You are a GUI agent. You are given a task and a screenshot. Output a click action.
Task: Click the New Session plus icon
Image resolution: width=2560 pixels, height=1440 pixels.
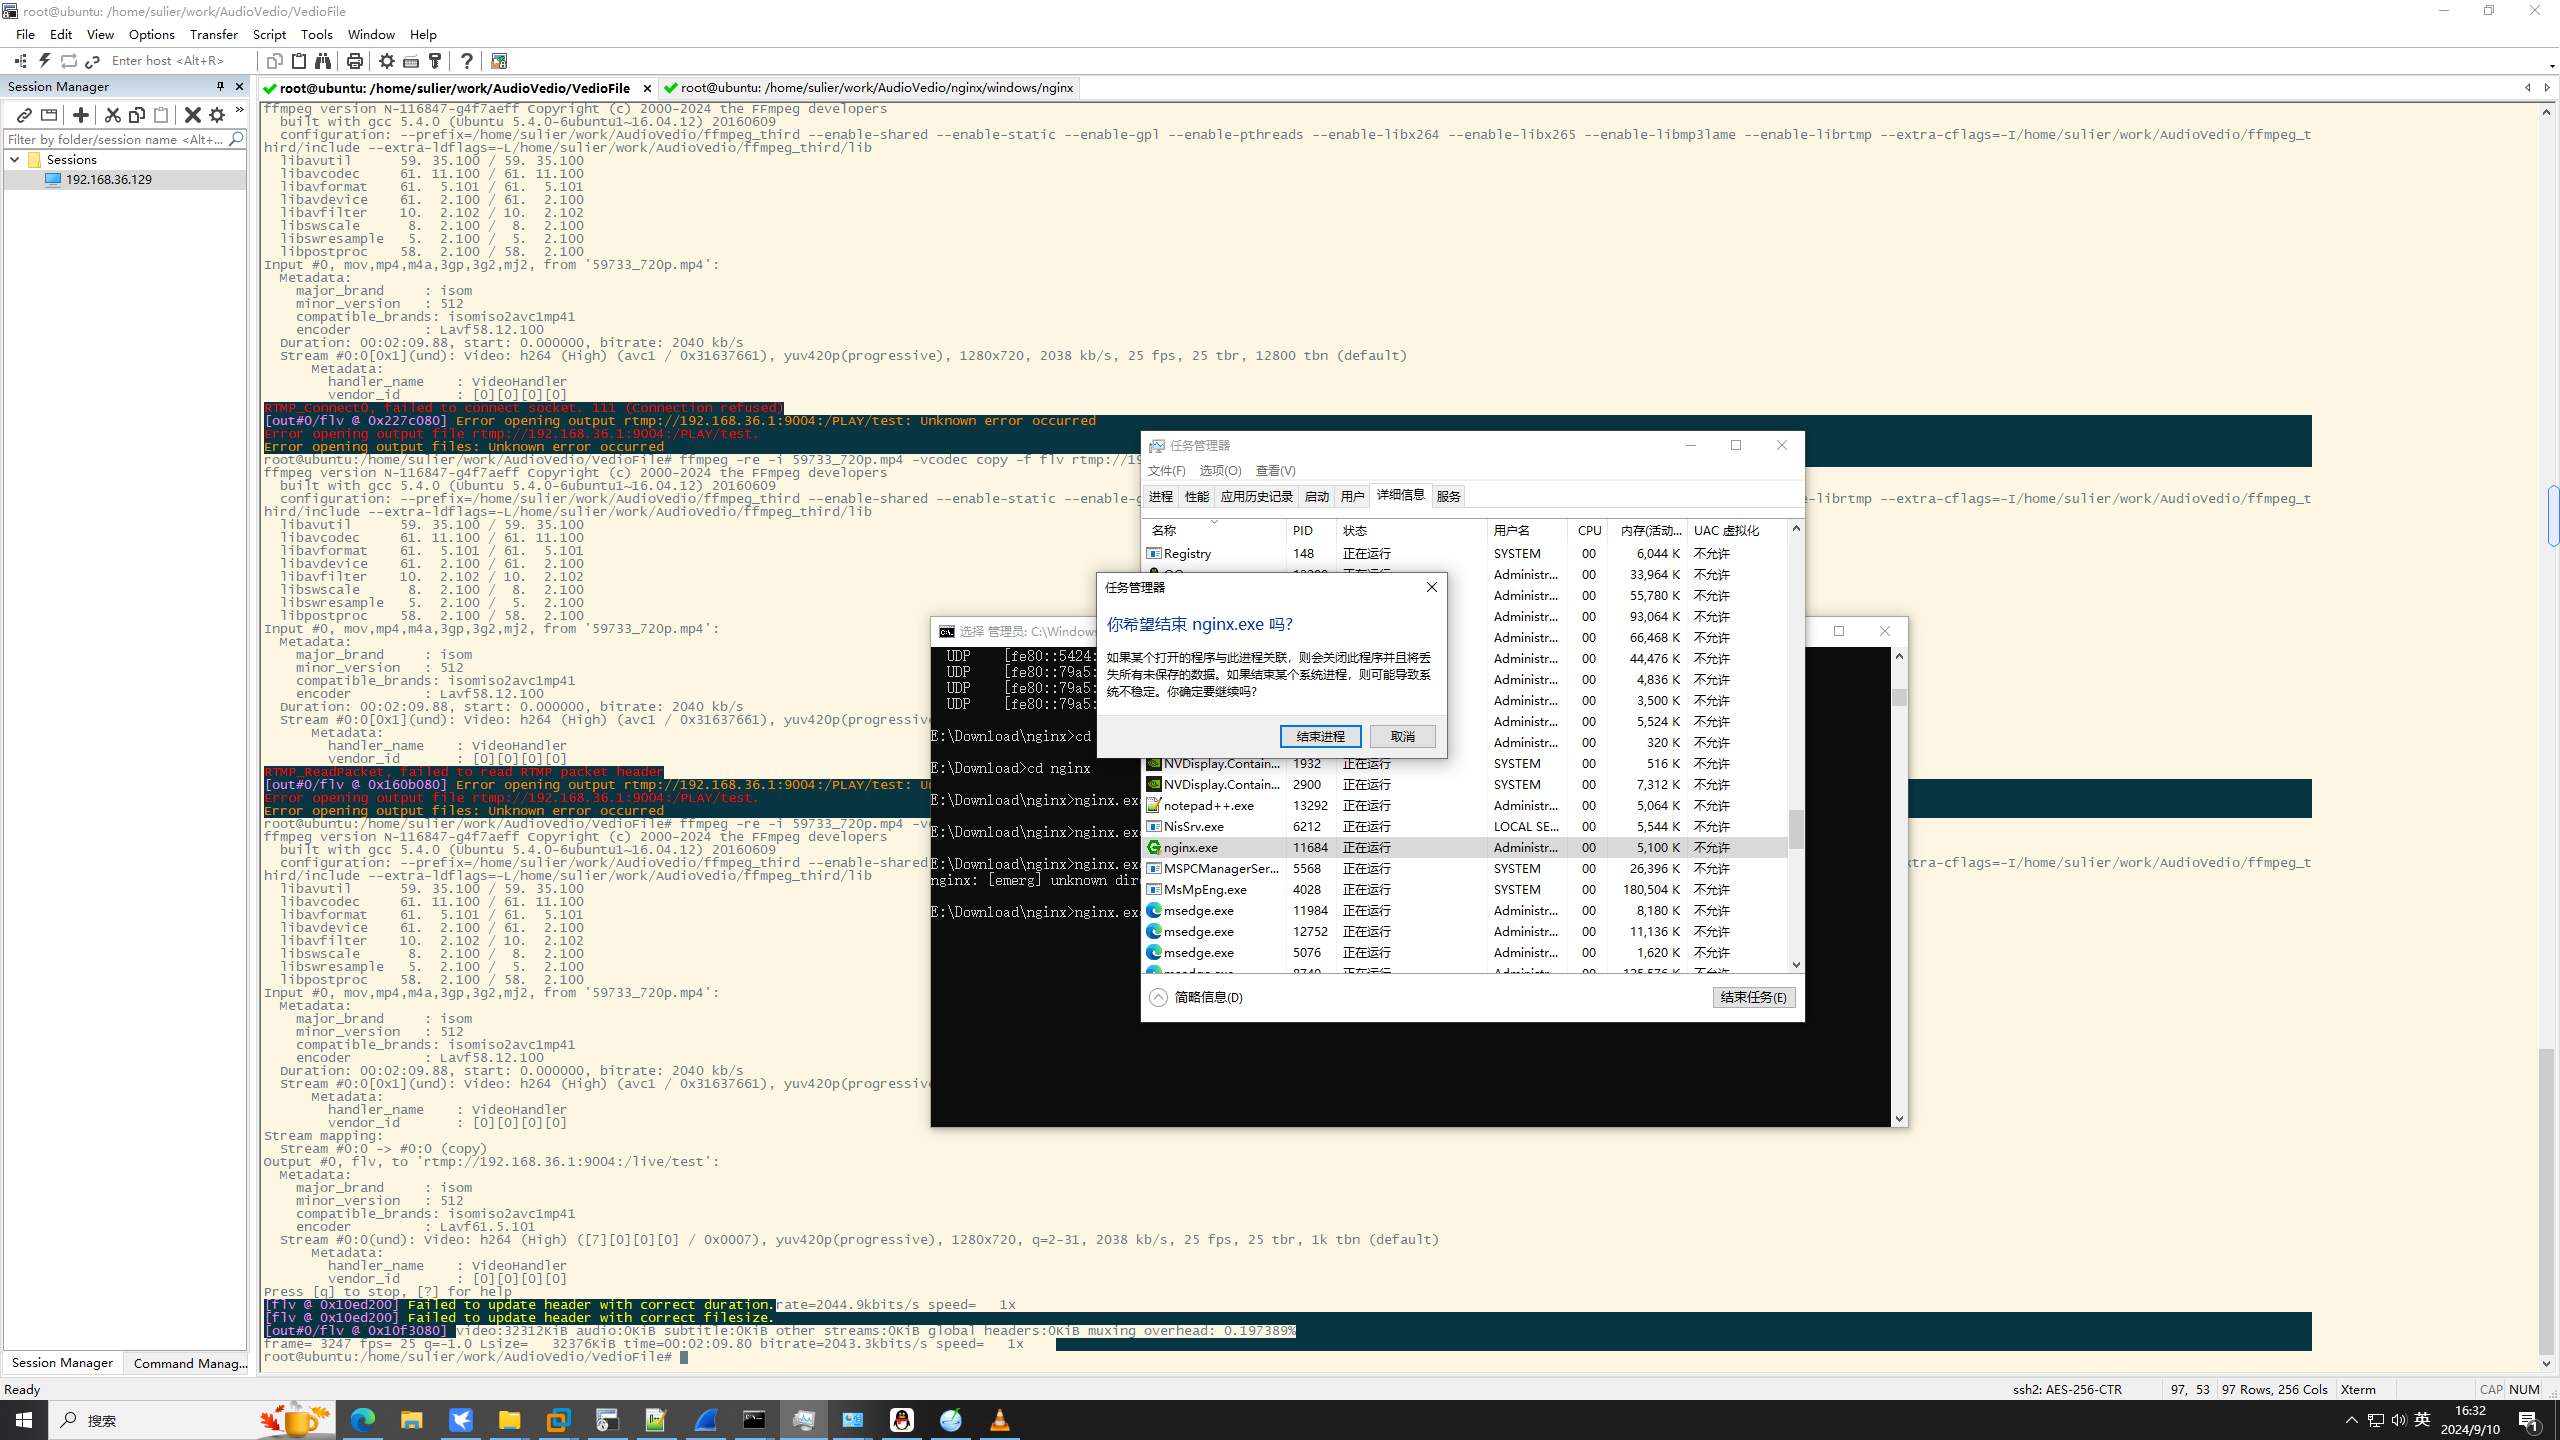point(81,115)
